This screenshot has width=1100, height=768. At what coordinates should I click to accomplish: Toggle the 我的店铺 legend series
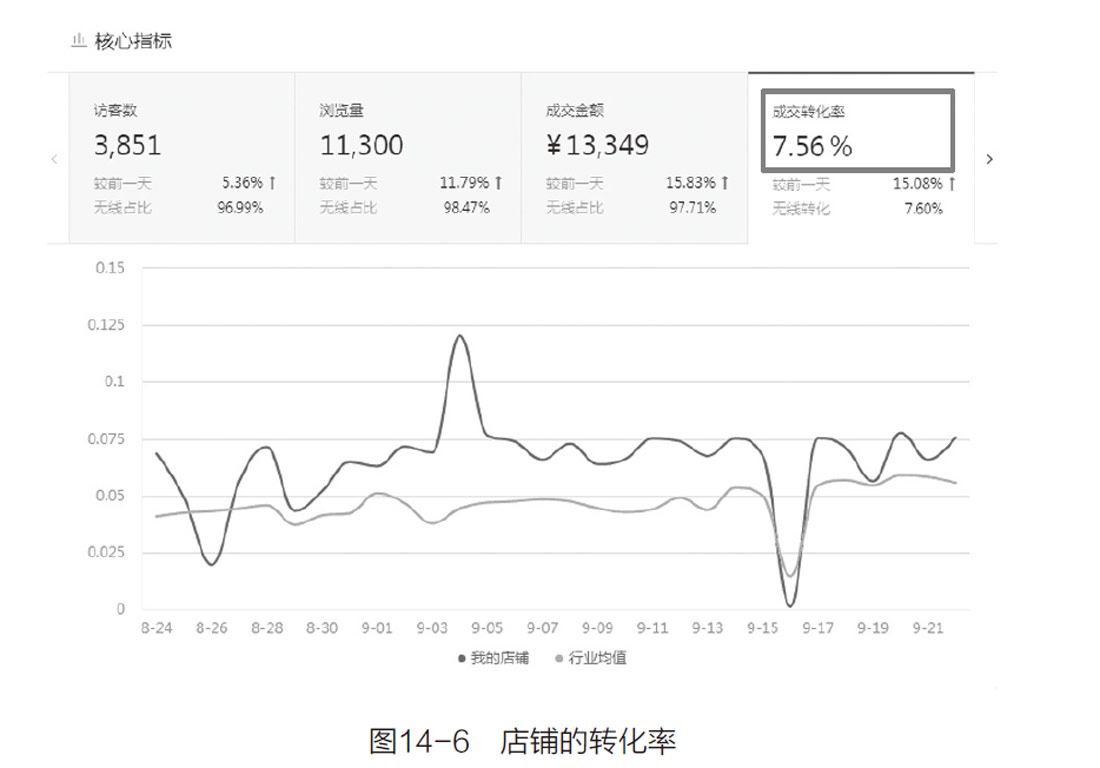click(493, 658)
